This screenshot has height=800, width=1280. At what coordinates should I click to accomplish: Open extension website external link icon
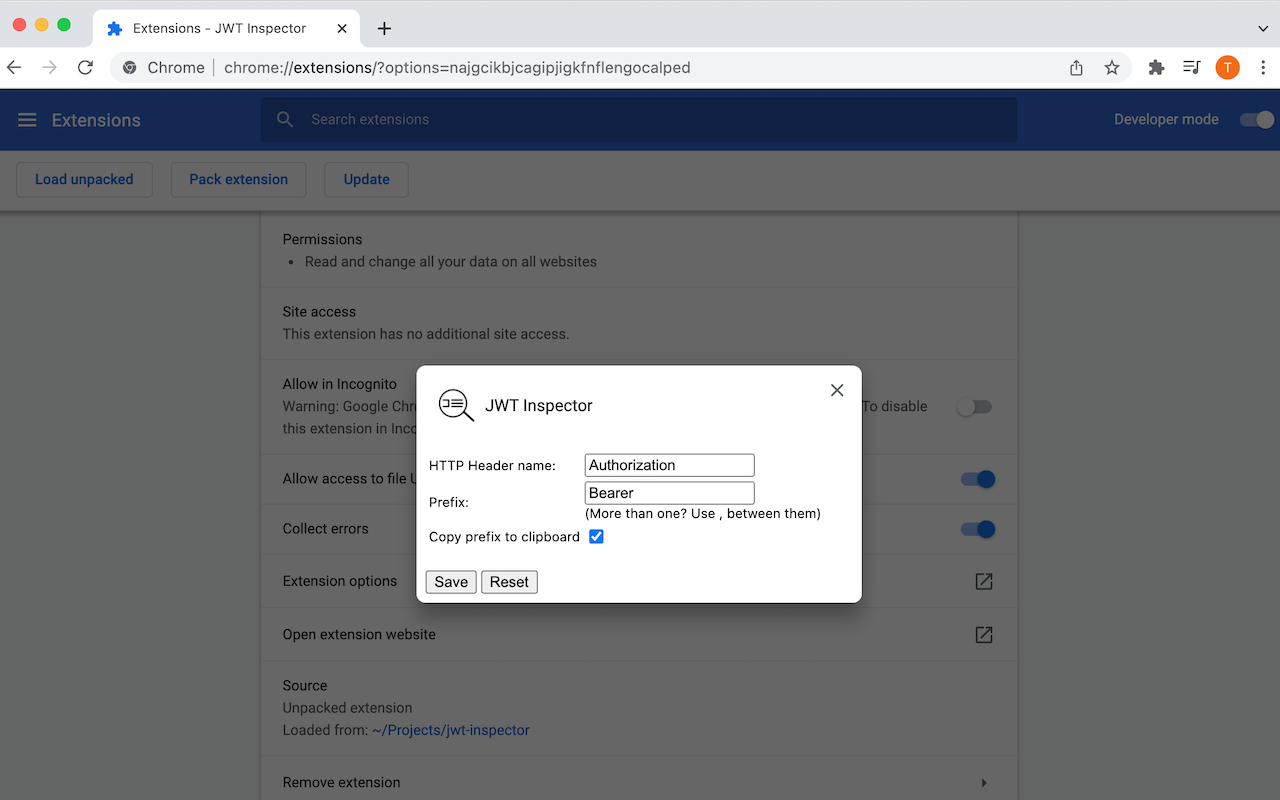(984, 635)
